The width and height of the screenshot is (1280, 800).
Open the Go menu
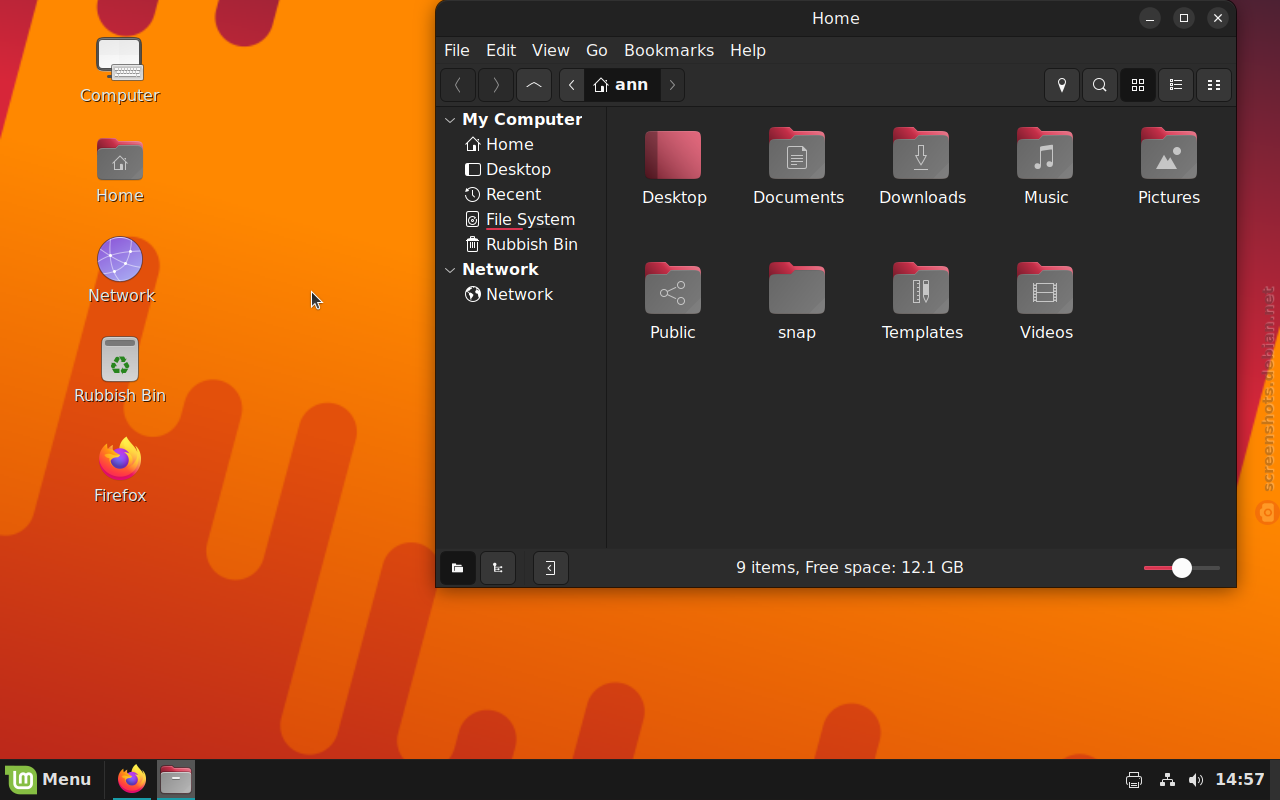[x=597, y=50]
